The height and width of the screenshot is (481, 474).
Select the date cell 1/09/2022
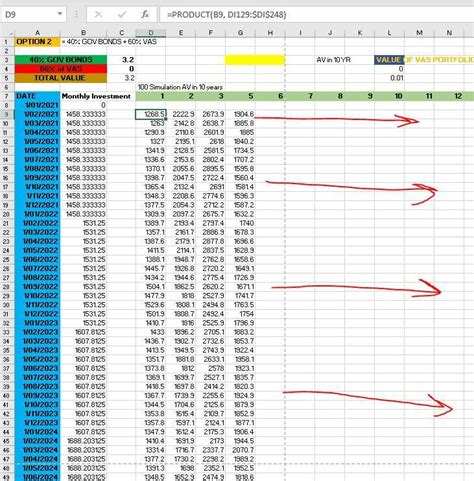pyautogui.click(x=37, y=287)
